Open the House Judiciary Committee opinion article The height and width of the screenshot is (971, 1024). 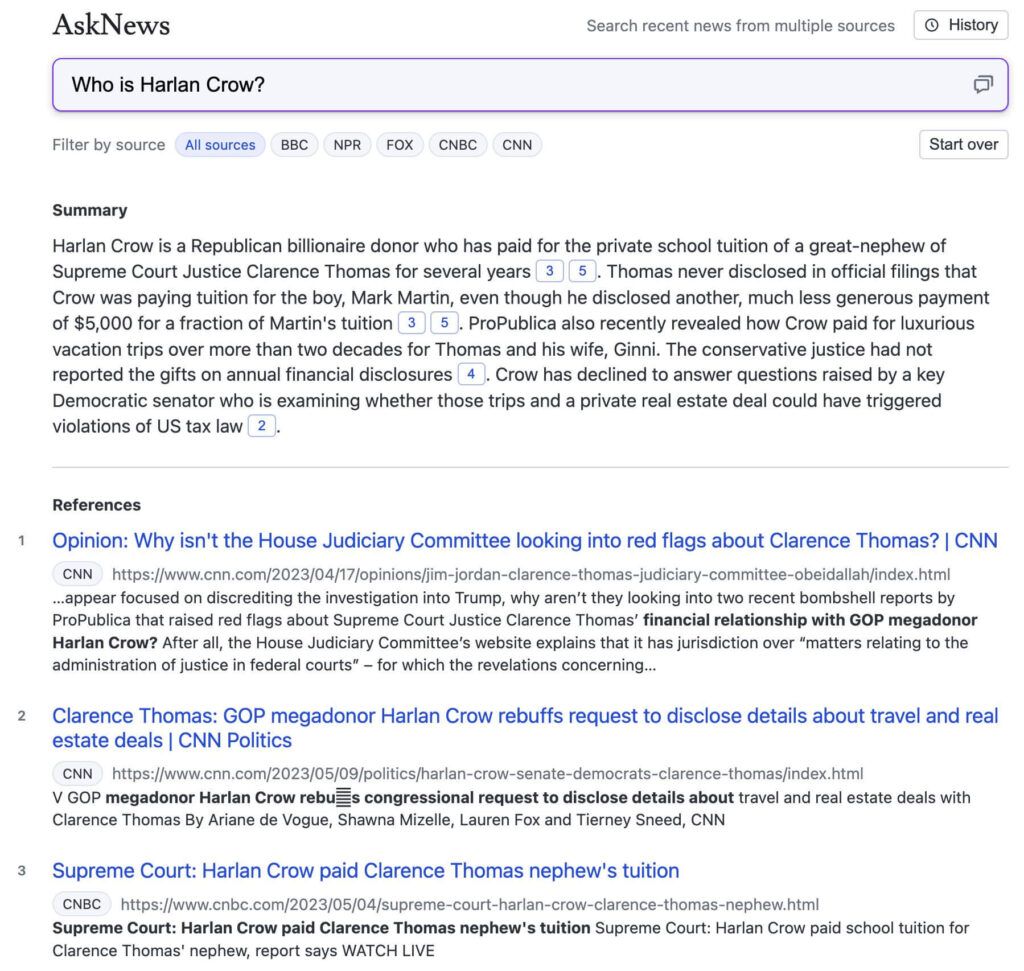coord(524,541)
